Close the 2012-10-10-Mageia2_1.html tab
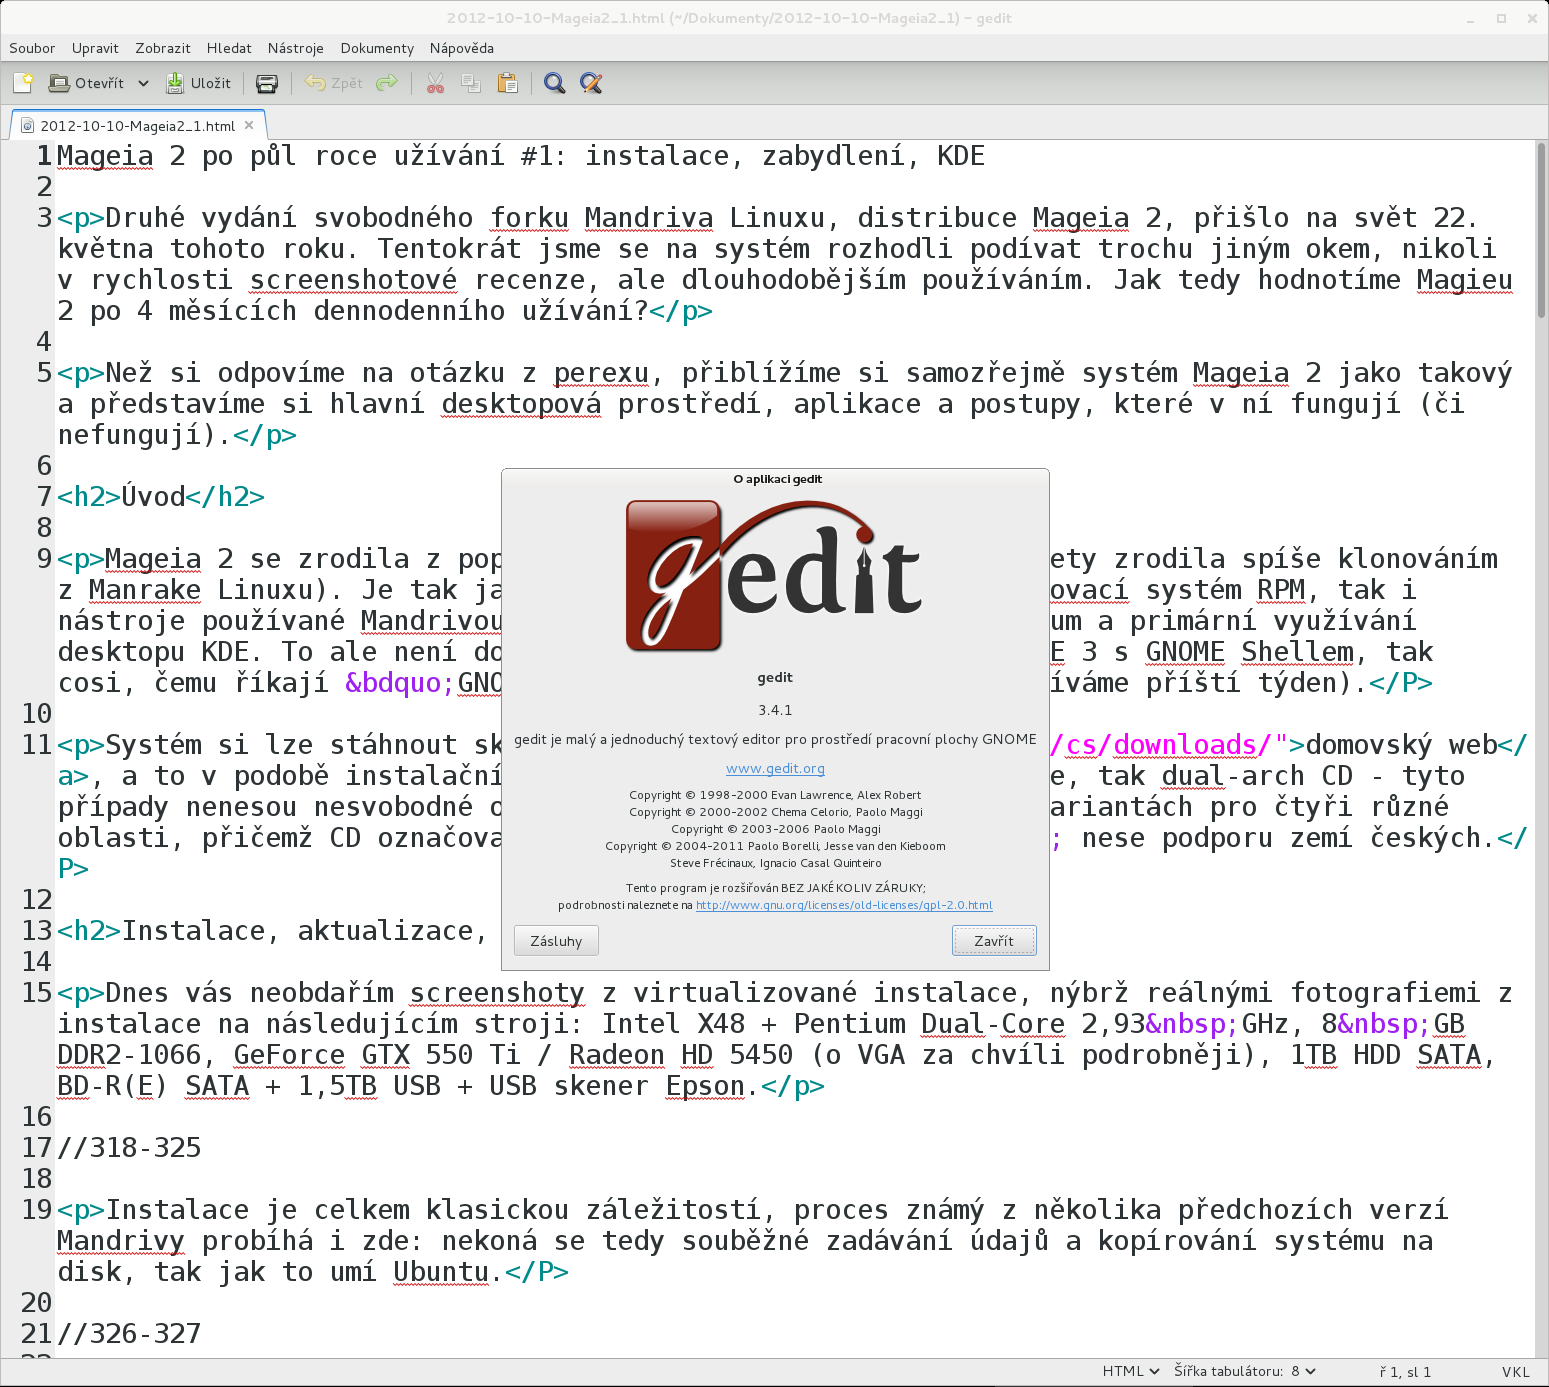This screenshot has width=1549, height=1387. (x=249, y=125)
